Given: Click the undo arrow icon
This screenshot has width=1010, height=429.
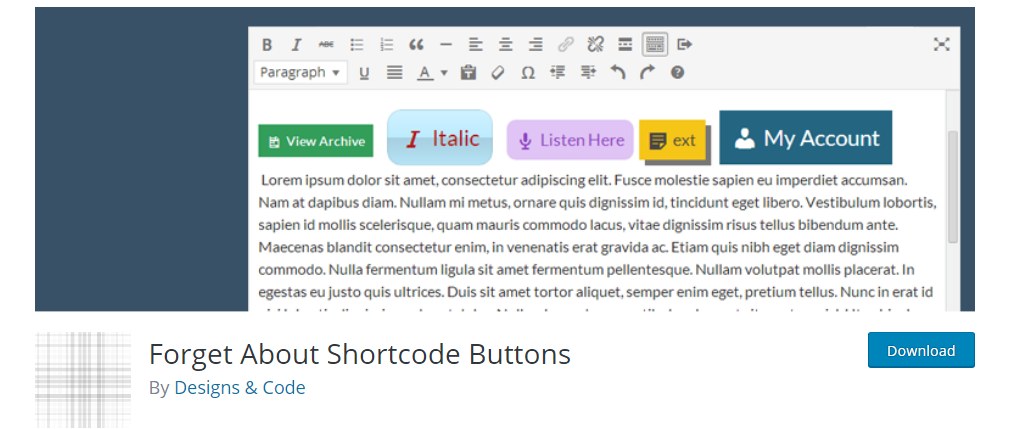Looking at the screenshot, I should pos(618,72).
